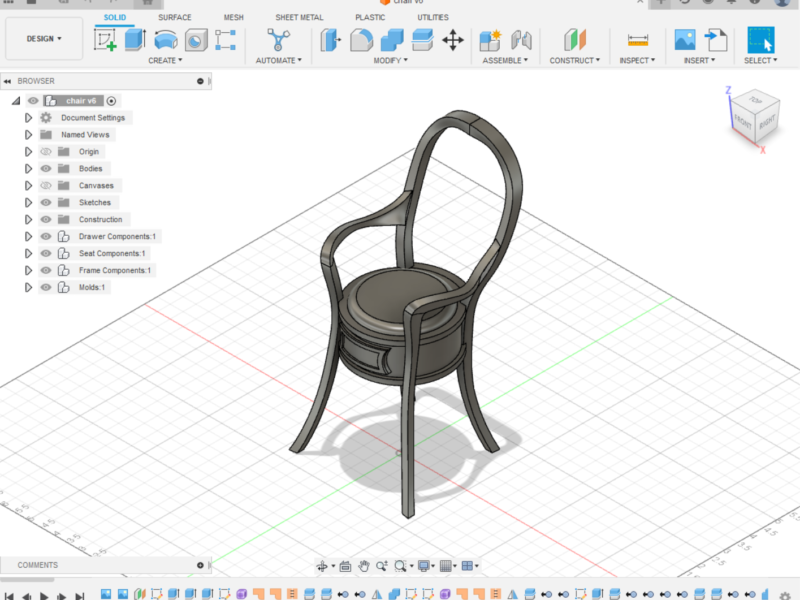Activate Zoom Fit in the navigation bar
The image size is (800, 600).
399,566
